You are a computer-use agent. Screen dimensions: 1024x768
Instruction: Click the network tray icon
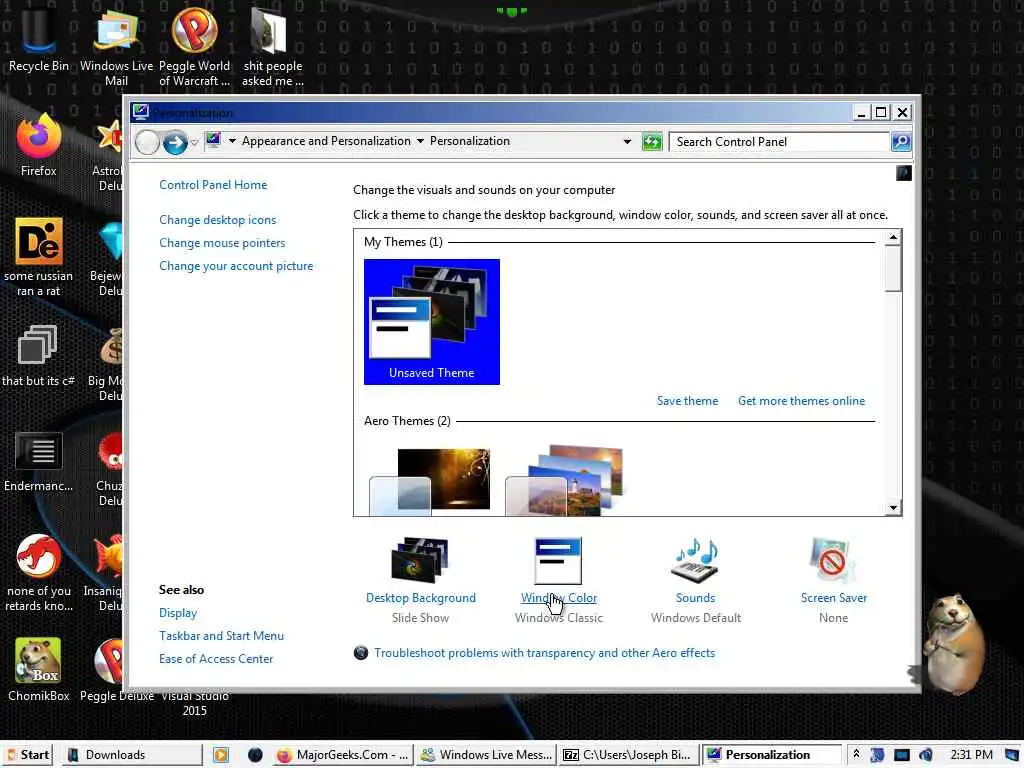coord(901,755)
